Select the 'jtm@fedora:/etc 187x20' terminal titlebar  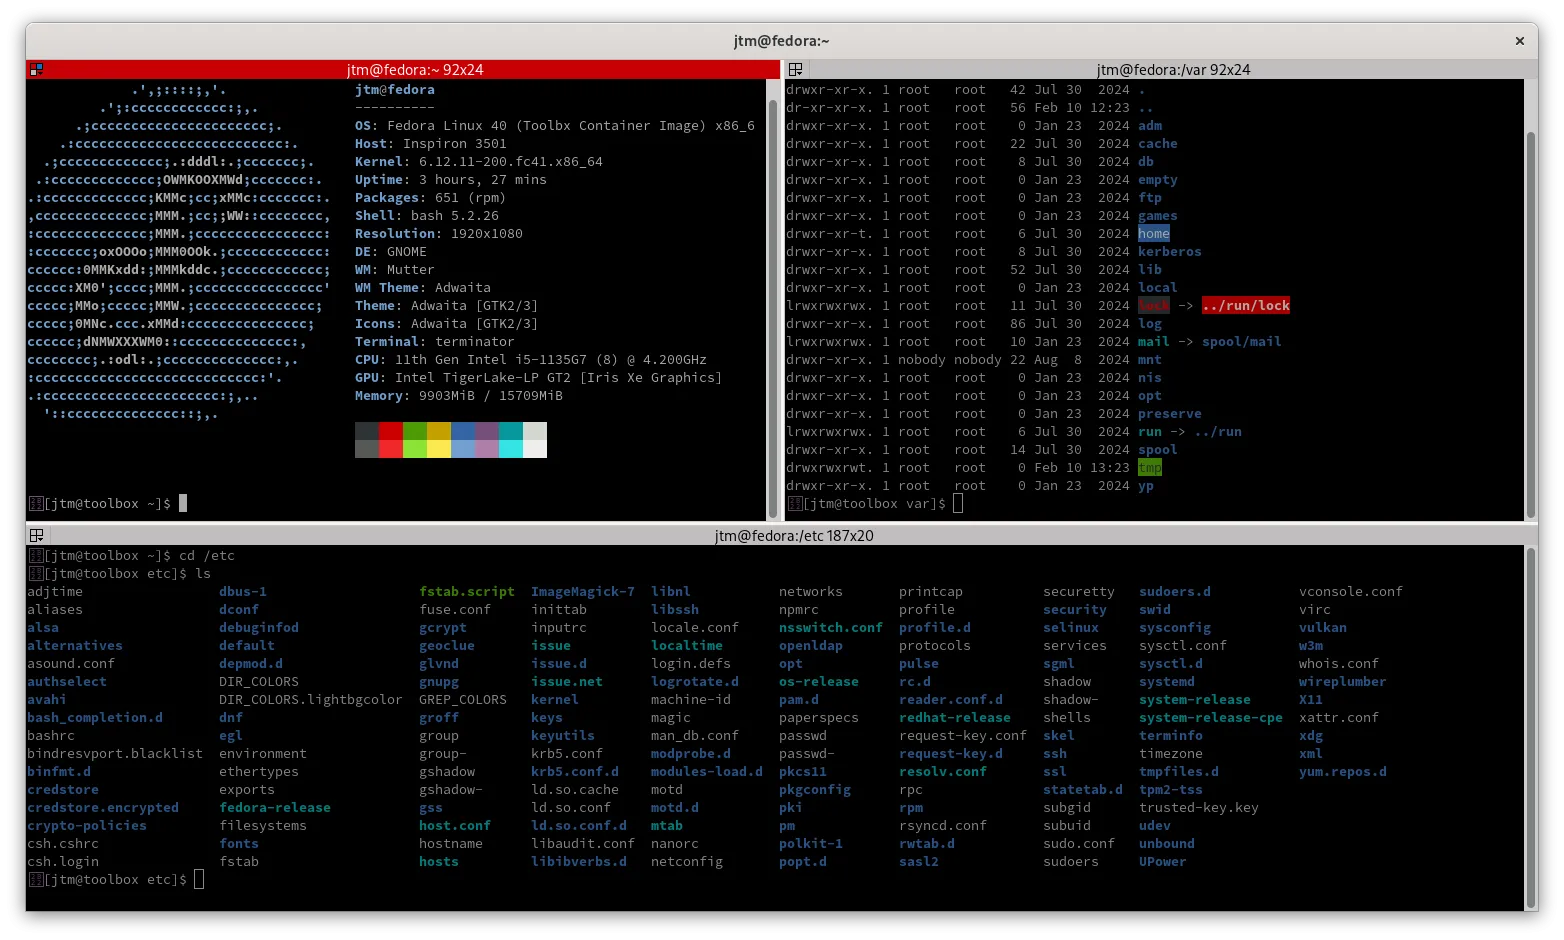coord(793,536)
